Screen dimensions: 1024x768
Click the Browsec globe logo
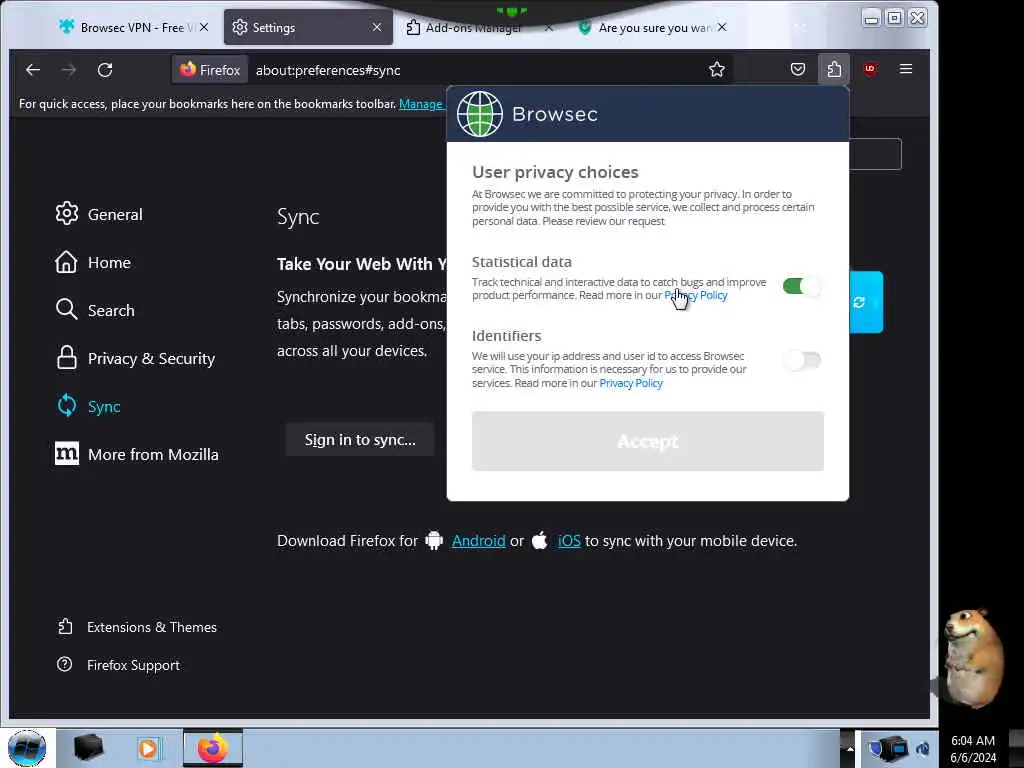coord(480,114)
